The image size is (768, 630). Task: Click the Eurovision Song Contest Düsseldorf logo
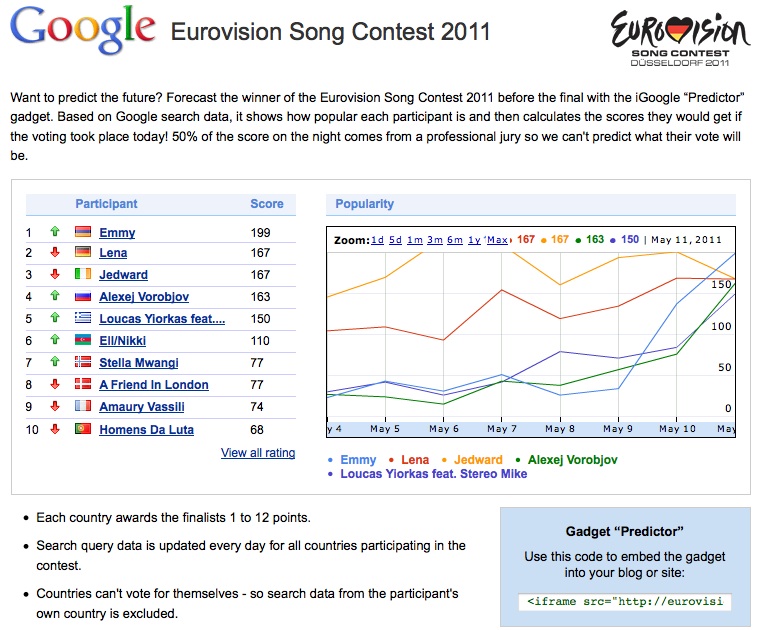[678, 38]
